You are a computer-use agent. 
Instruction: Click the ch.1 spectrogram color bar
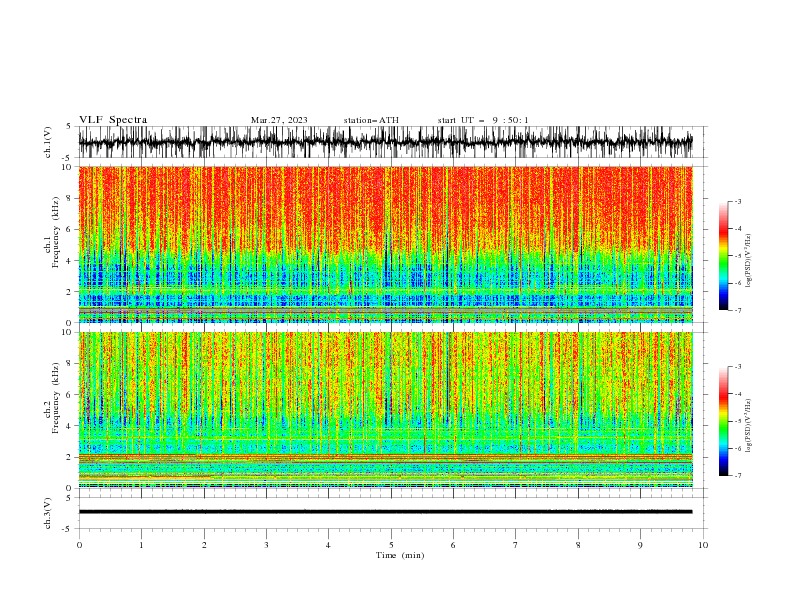(723, 255)
